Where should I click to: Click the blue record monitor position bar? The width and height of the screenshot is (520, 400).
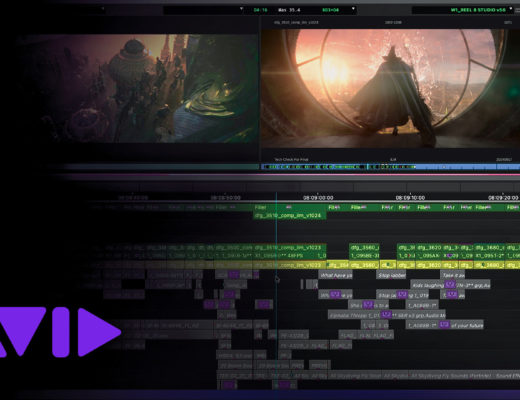[x=390, y=167]
